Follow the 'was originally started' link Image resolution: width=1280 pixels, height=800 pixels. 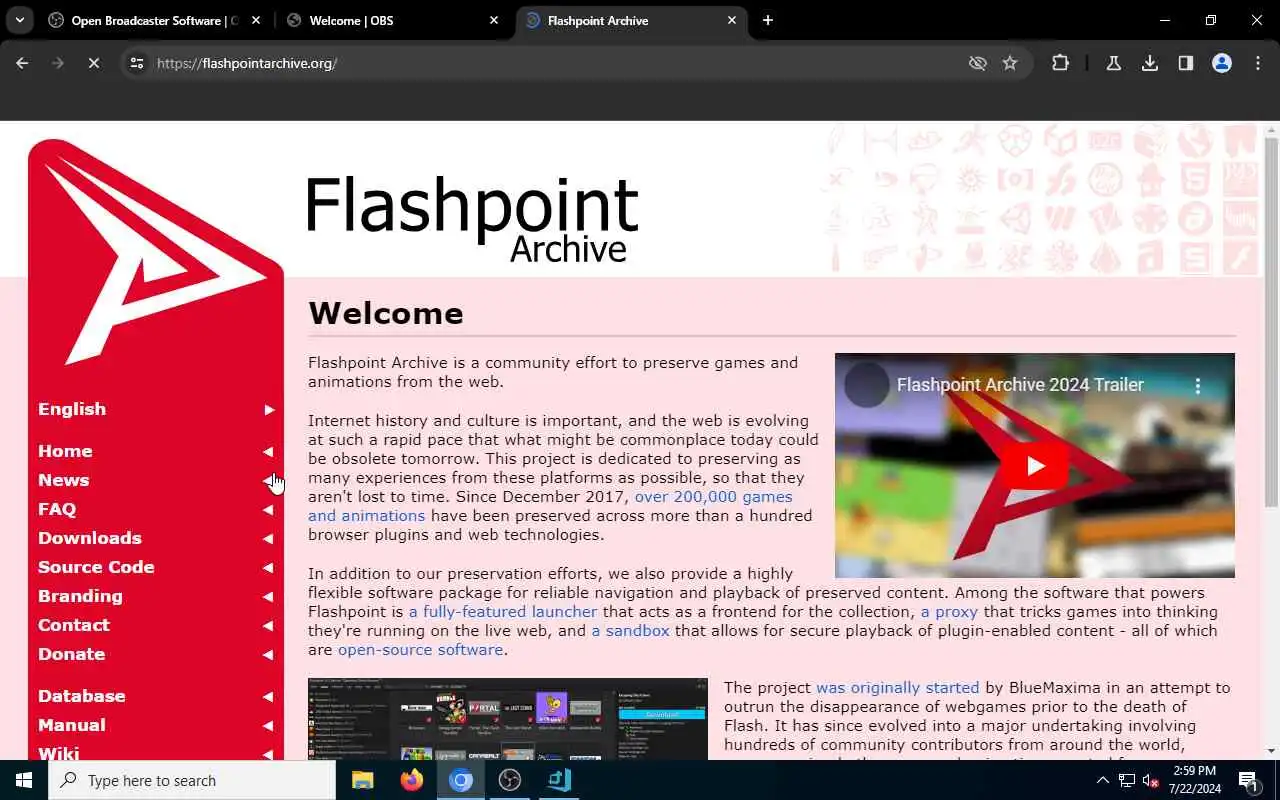(x=898, y=688)
